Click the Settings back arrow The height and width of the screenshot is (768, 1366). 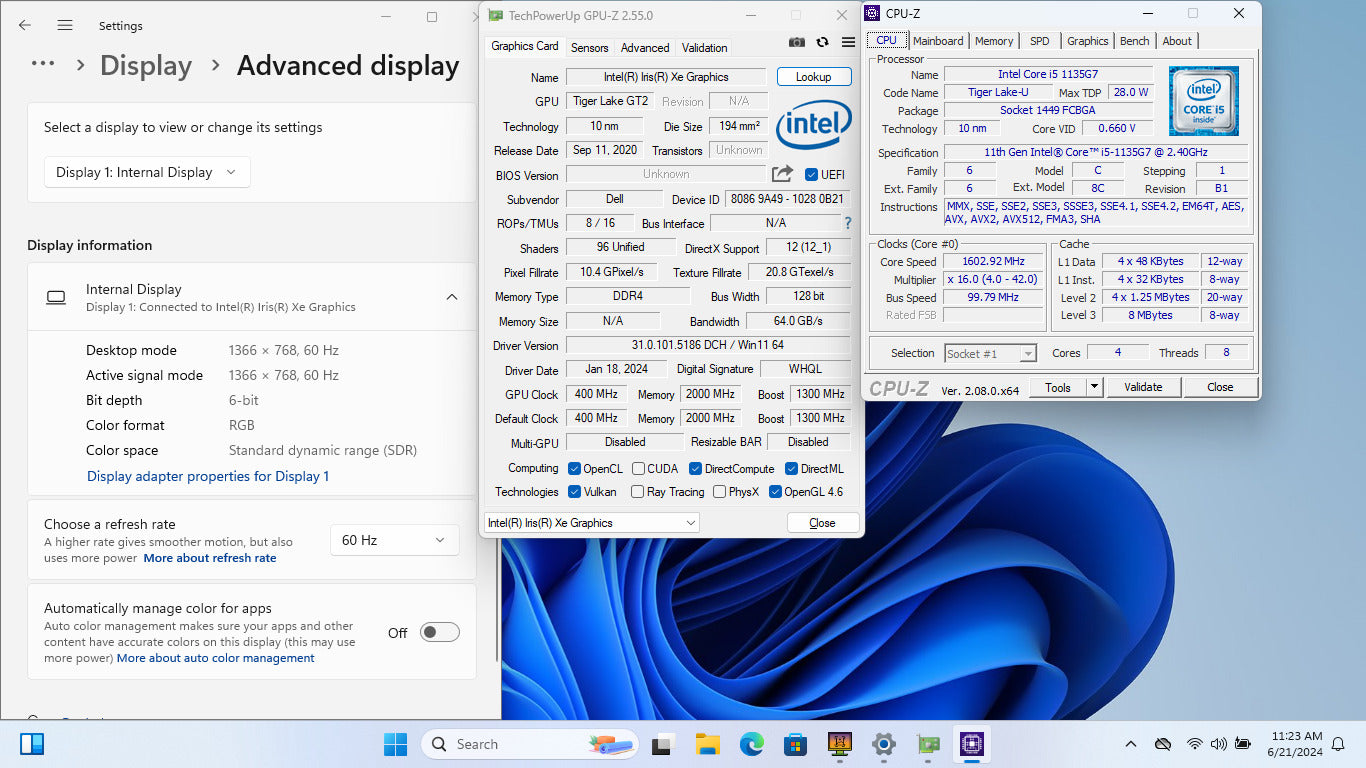25,26
